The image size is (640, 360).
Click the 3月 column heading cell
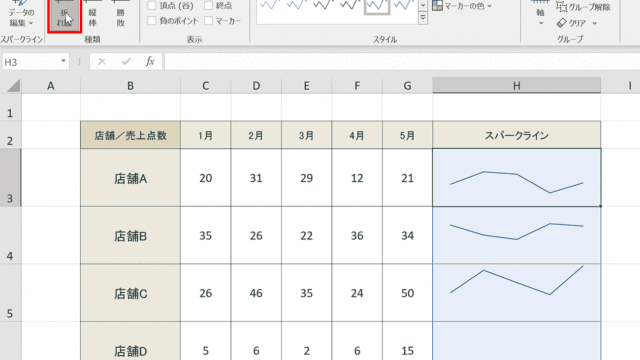(307, 135)
